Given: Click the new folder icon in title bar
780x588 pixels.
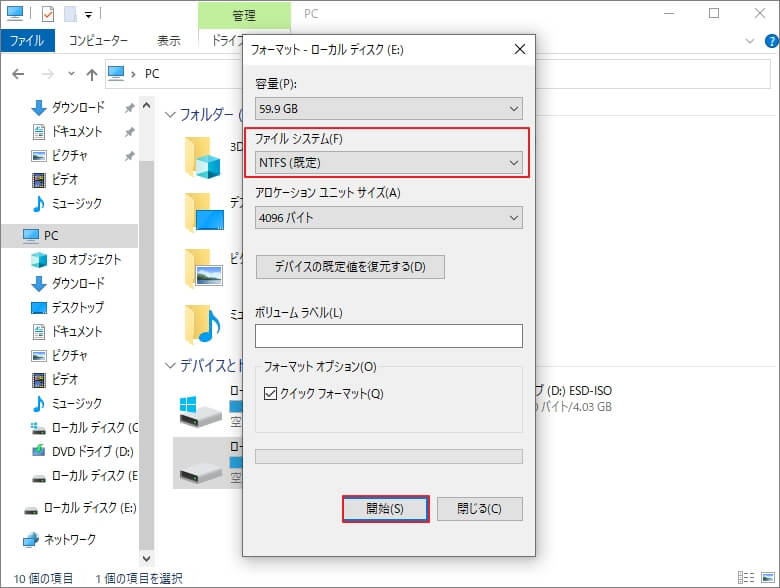Looking at the screenshot, I should (x=70, y=14).
